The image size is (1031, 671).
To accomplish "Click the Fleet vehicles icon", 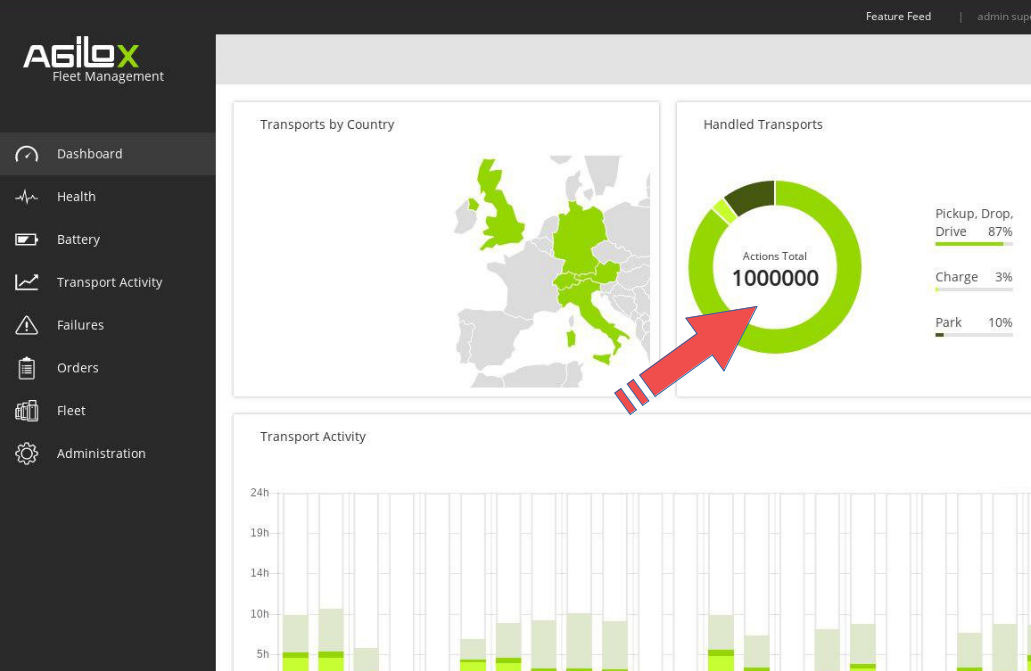I will [27, 411].
